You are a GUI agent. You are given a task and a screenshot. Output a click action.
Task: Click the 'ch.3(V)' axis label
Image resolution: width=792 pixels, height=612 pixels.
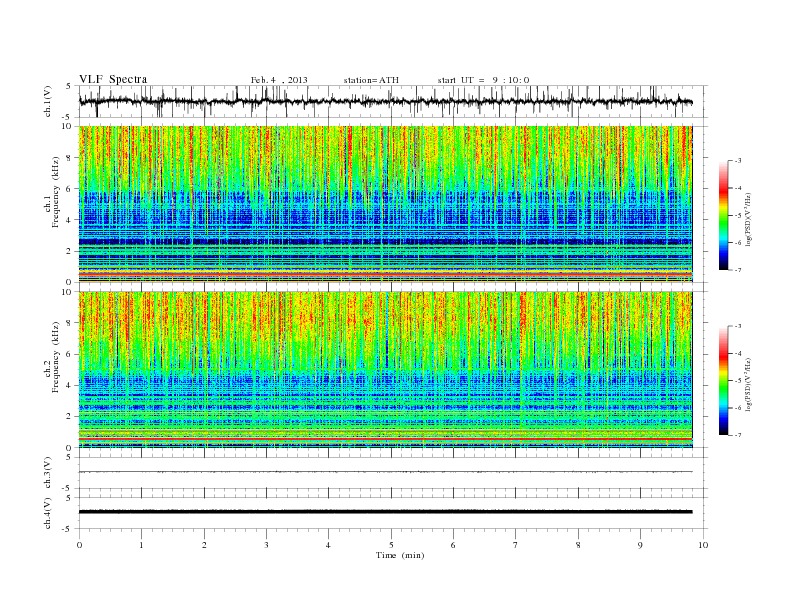(48, 473)
